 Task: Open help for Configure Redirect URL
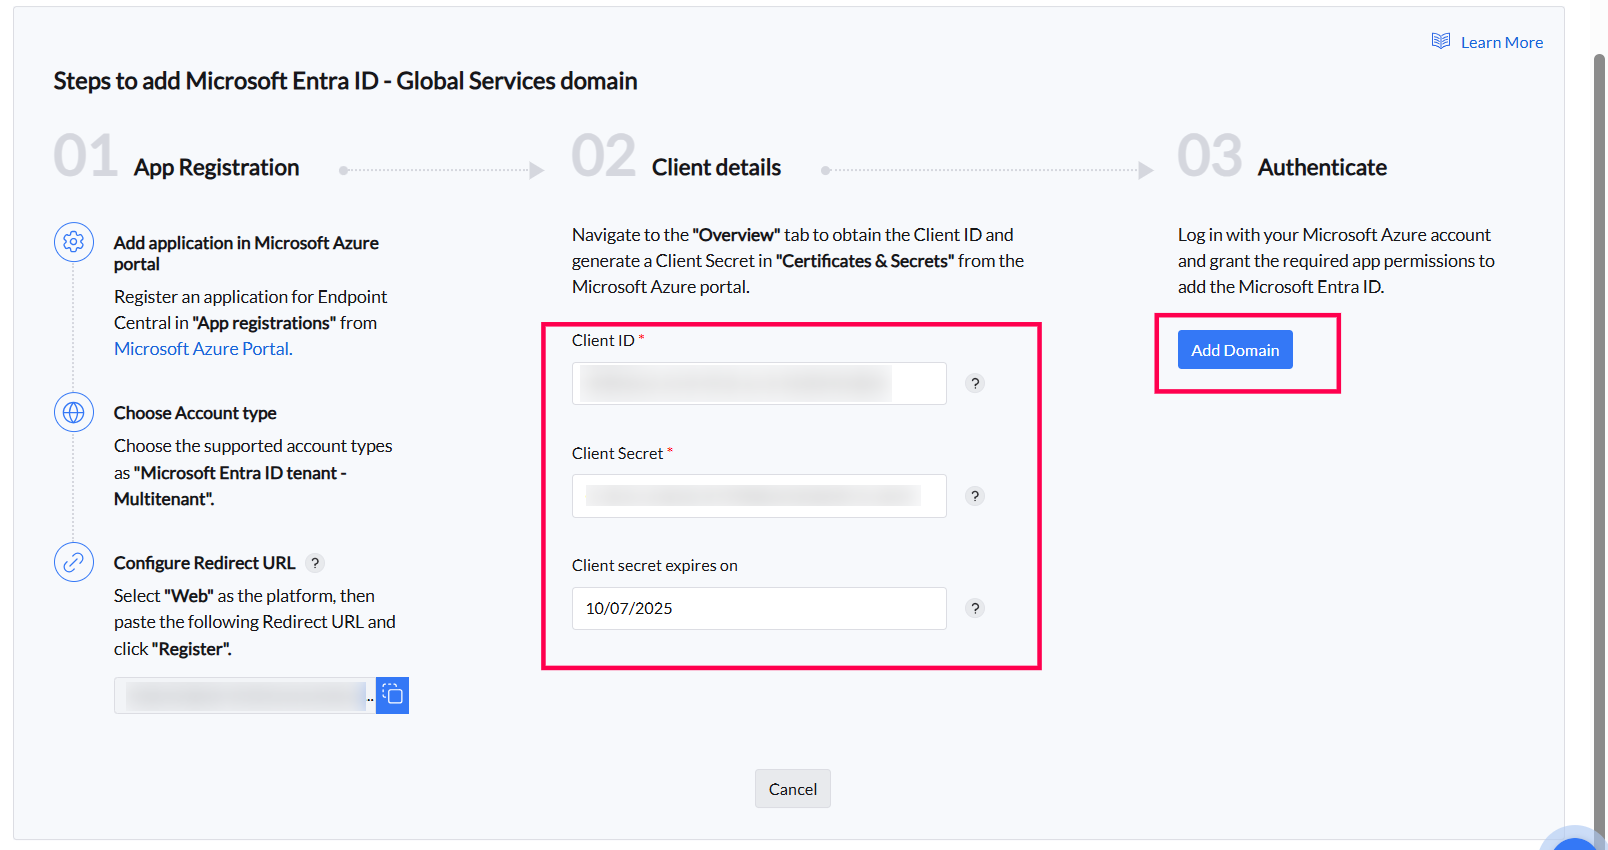pyautogui.click(x=315, y=563)
